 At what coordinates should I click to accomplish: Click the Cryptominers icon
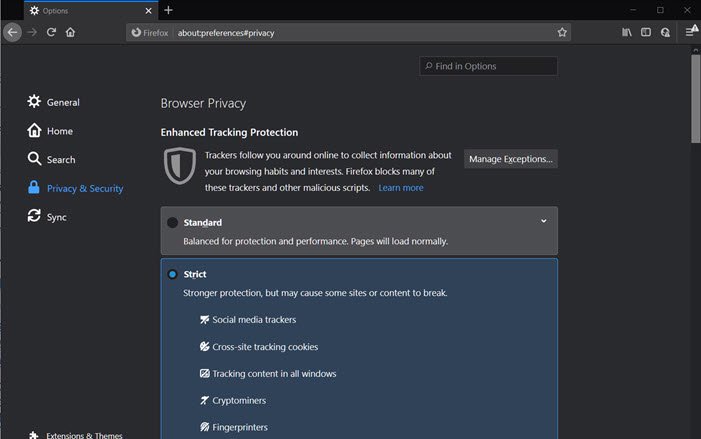(x=204, y=400)
